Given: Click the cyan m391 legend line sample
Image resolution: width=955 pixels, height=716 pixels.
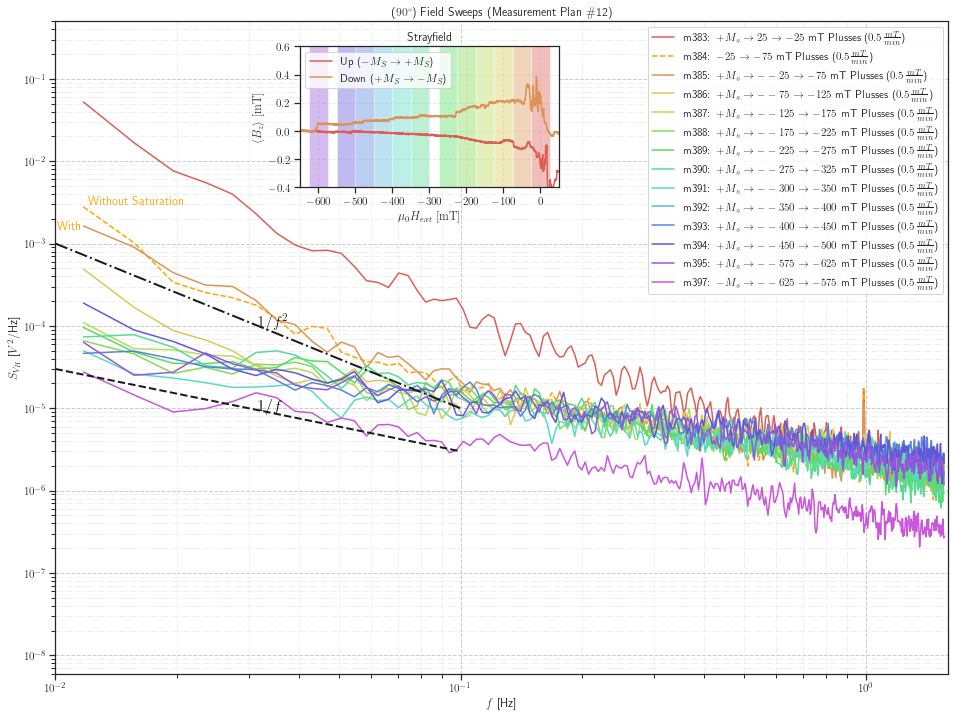Looking at the screenshot, I should coord(665,189).
